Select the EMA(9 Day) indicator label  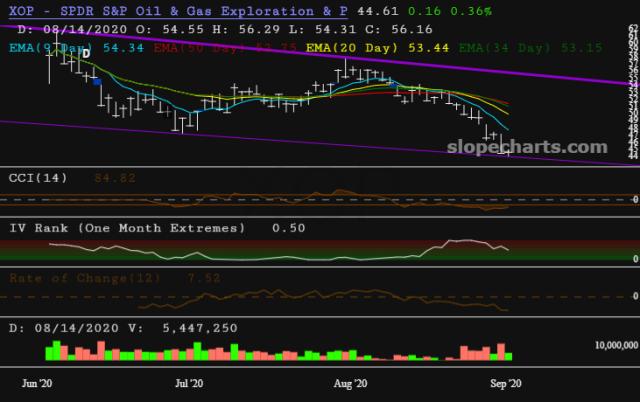pyautogui.click(x=45, y=47)
